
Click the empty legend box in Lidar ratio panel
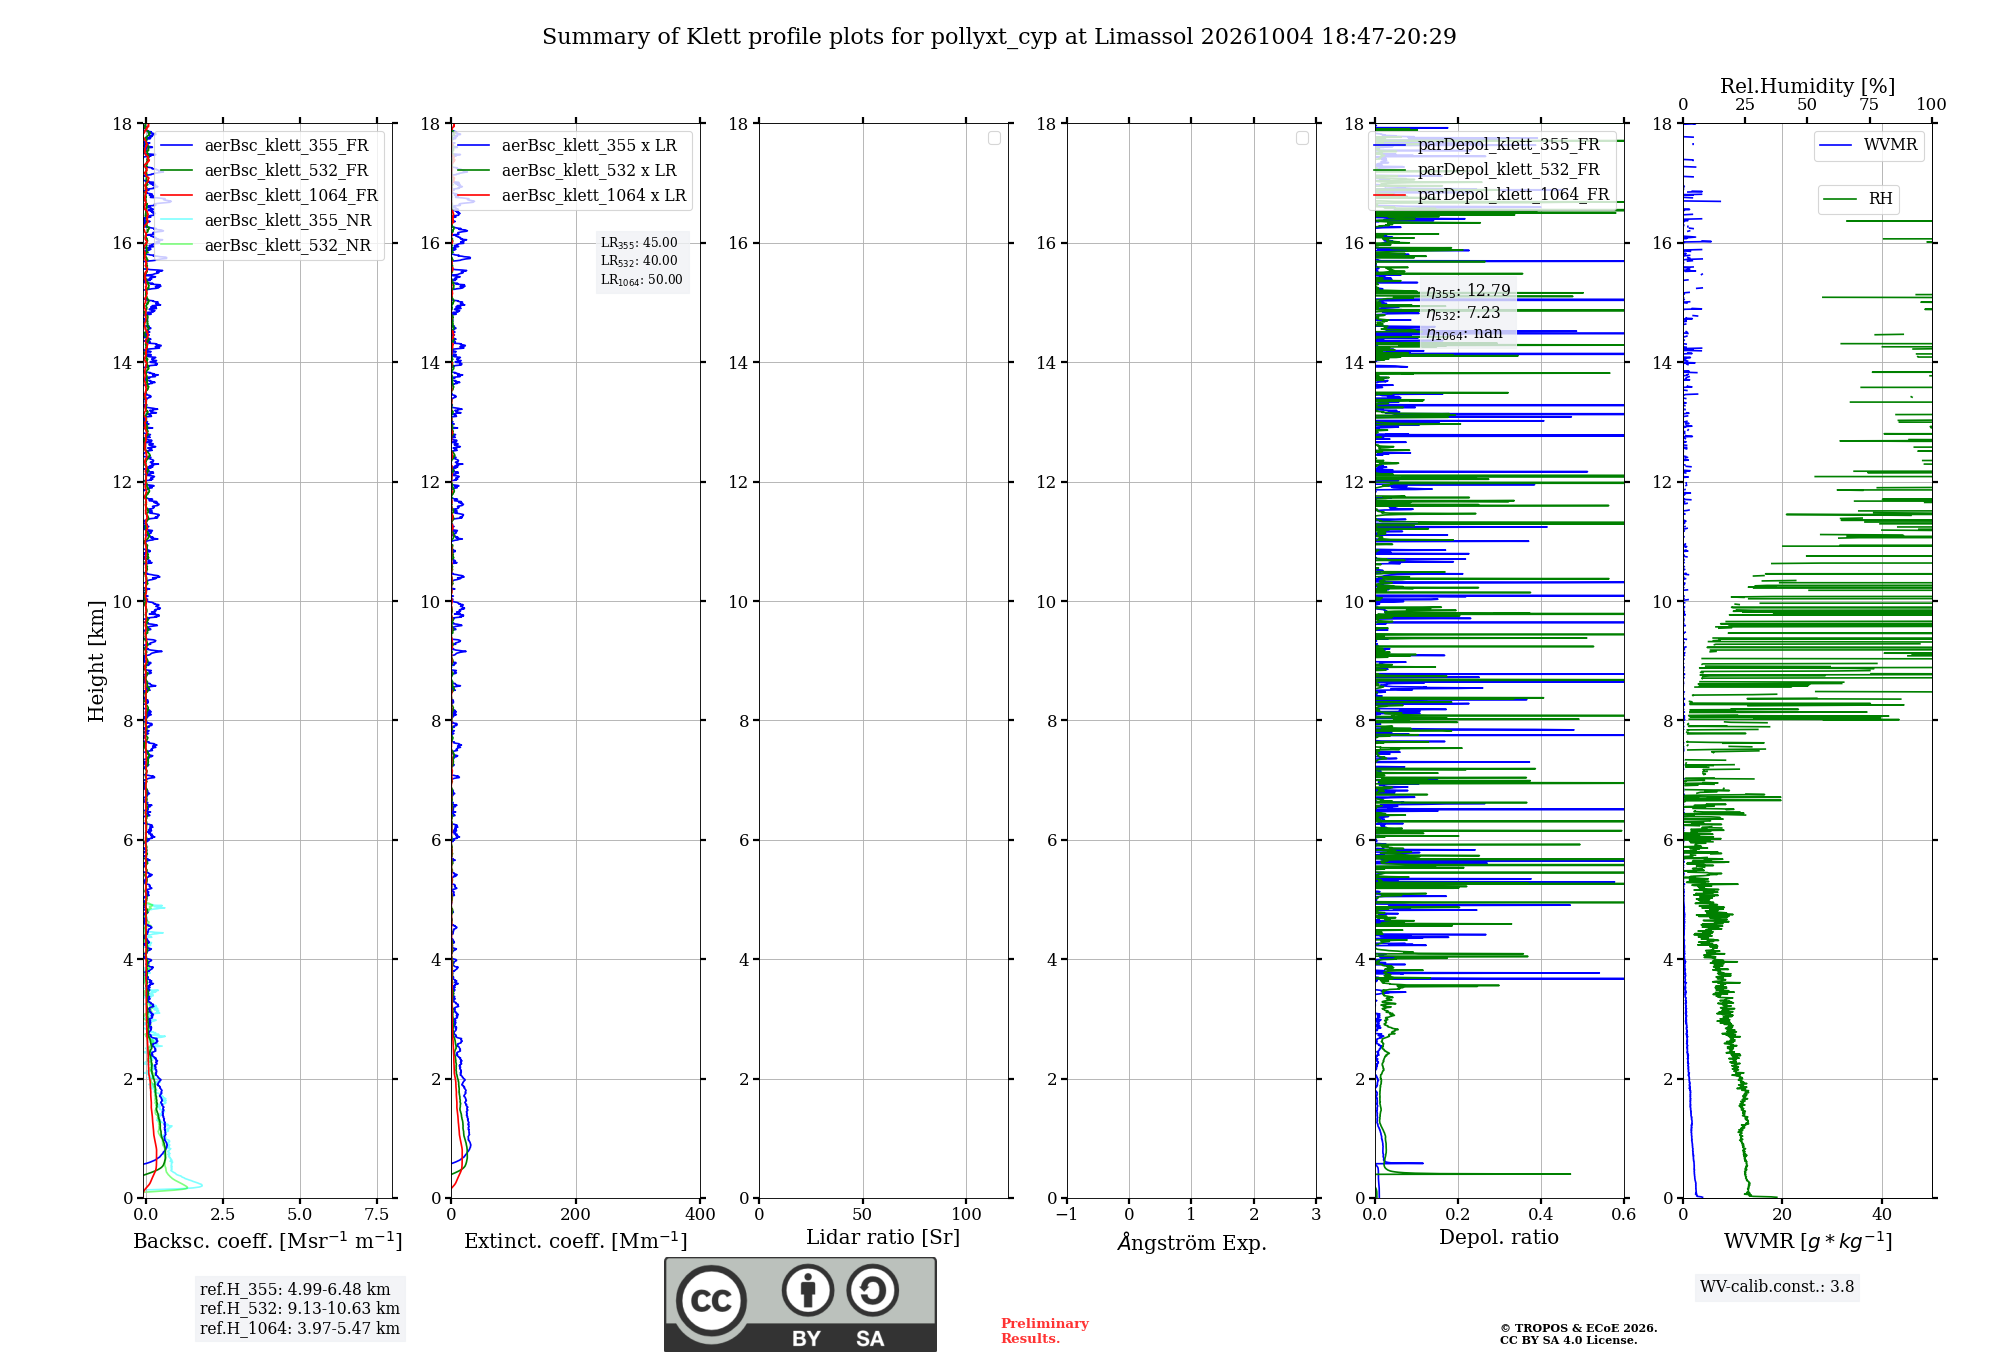coord(994,138)
